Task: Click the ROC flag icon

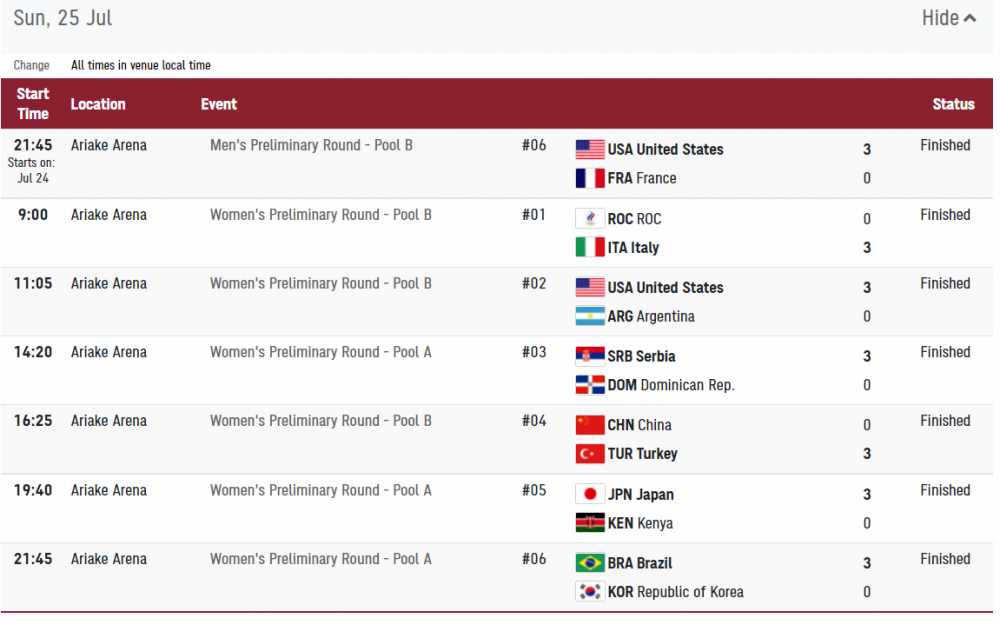Action: (590, 219)
